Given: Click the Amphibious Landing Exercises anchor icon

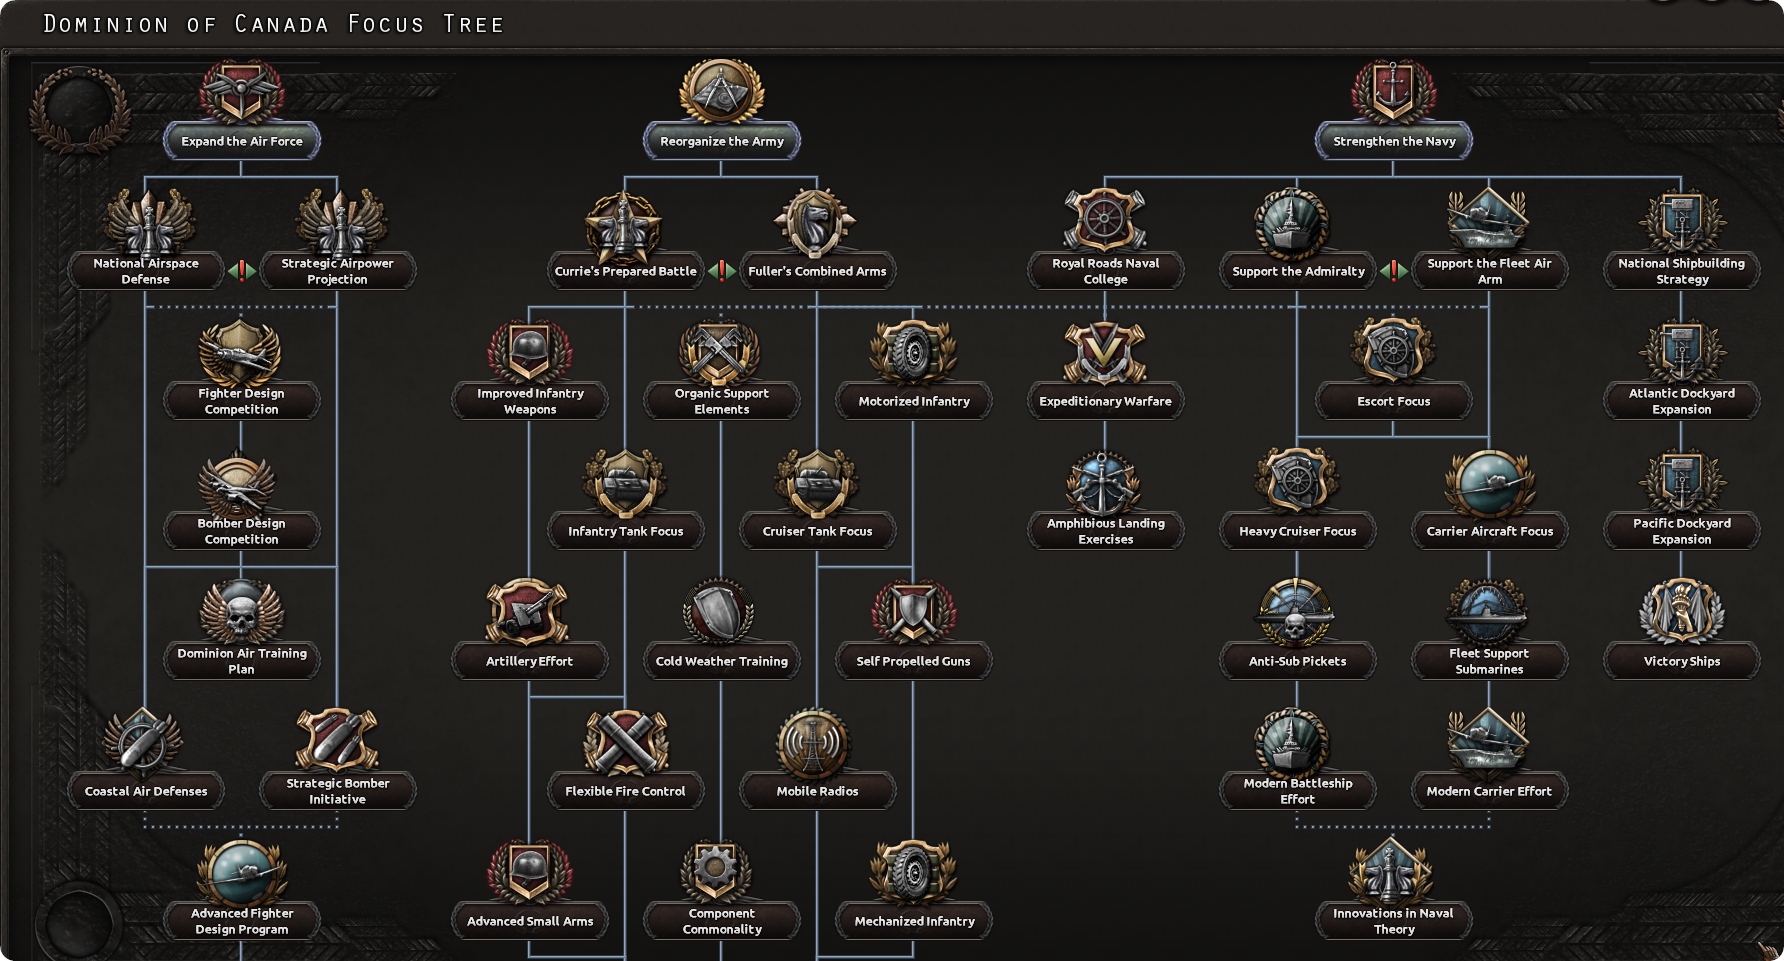Looking at the screenshot, I should [1104, 482].
